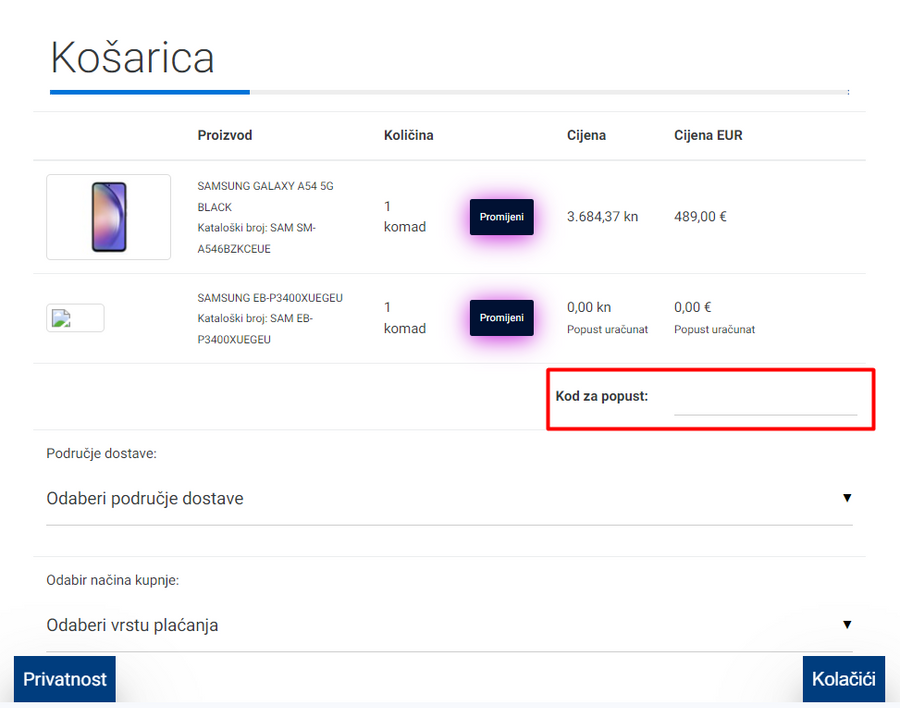Click the Samsung Galaxy A54 phone thumbnail
Image resolution: width=900 pixels, height=708 pixels.
tap(109, 217)
